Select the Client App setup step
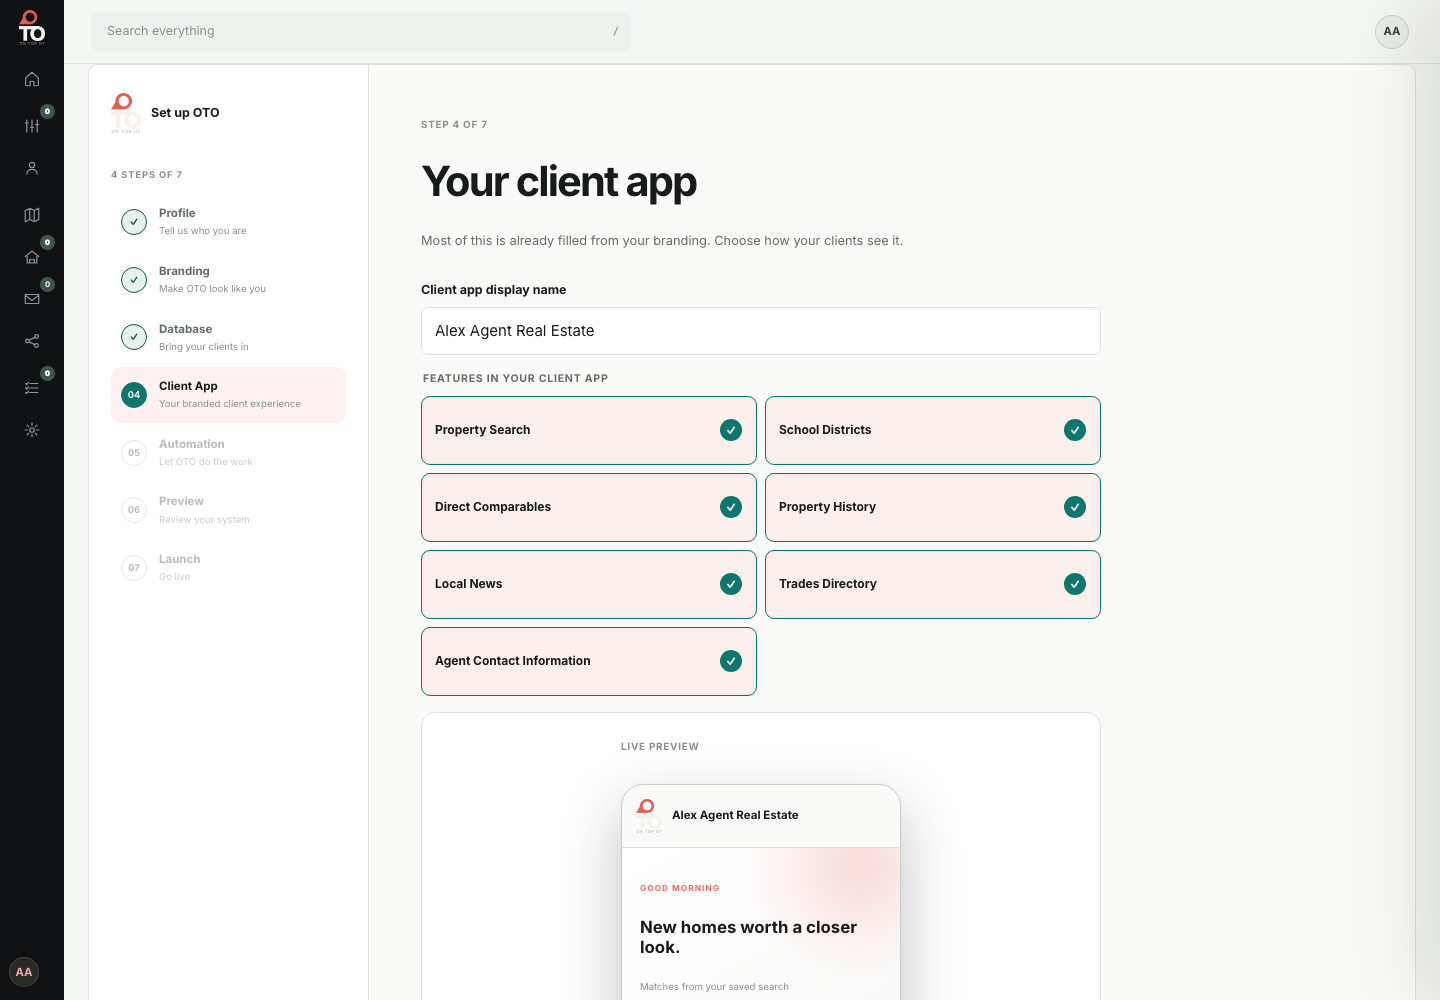The image size is (1440, 1000). 228,395
